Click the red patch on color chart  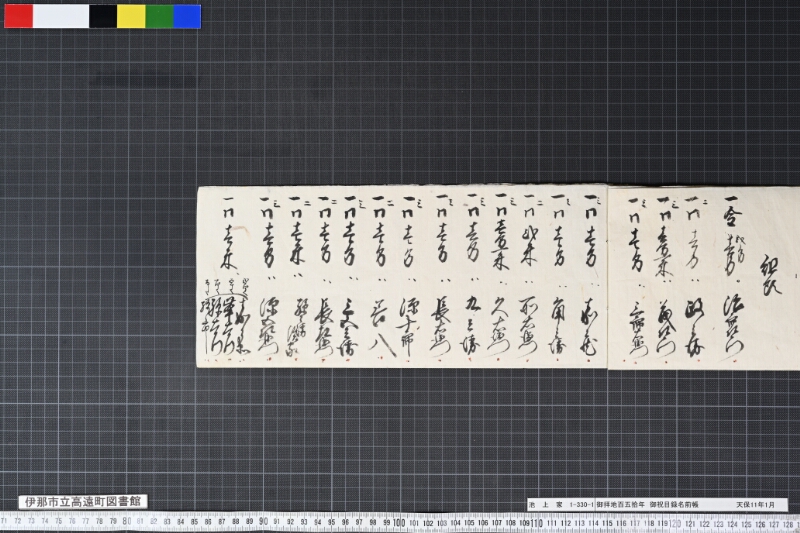tap(18, 16)
